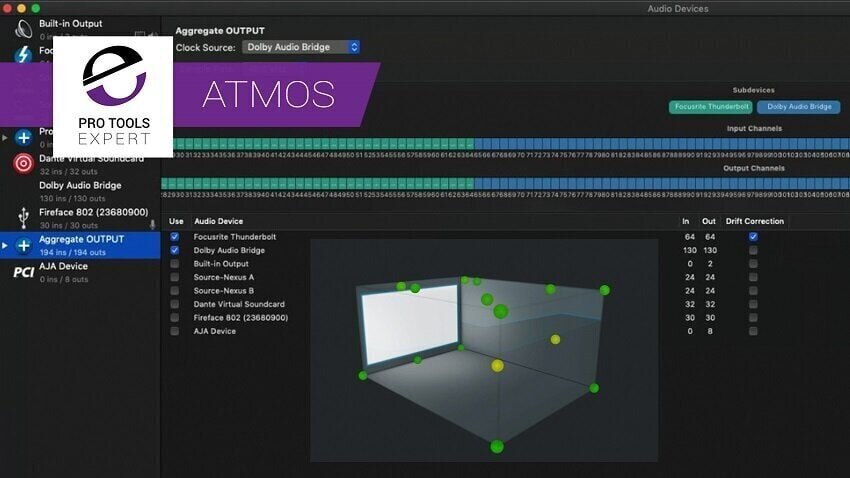Click the Focusrite Thunderbolt subdevice tag
The width and height of the screenshot is (850, 478).
coord(711,107)
